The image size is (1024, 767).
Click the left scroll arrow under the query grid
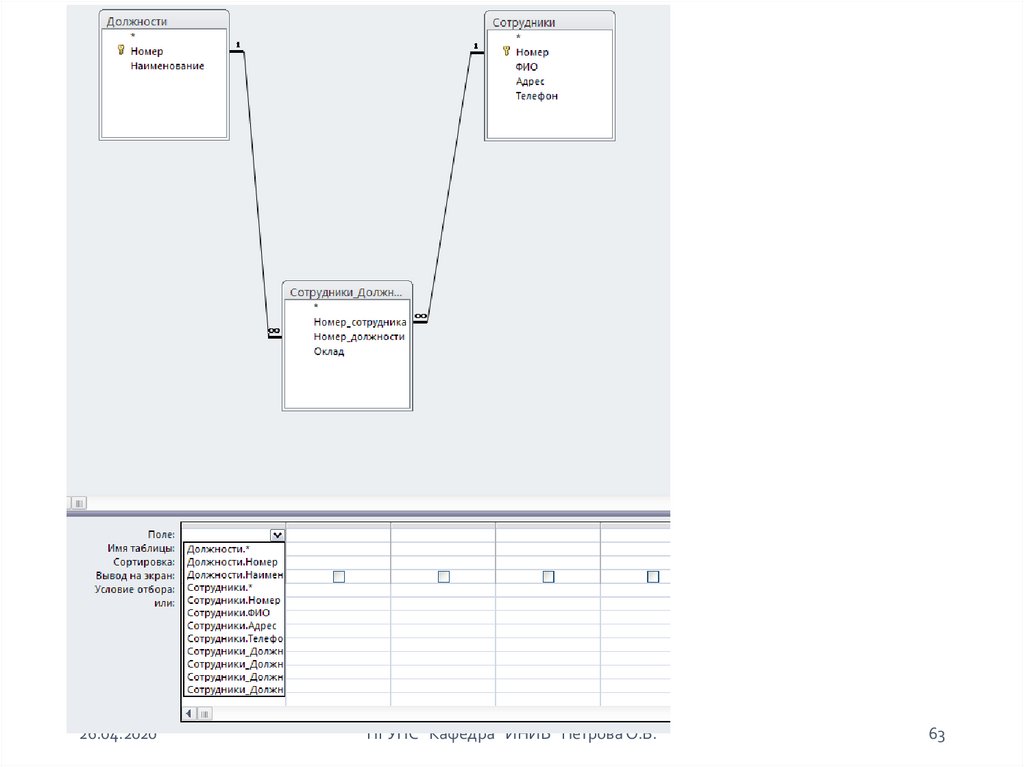(x=190, y=714)
